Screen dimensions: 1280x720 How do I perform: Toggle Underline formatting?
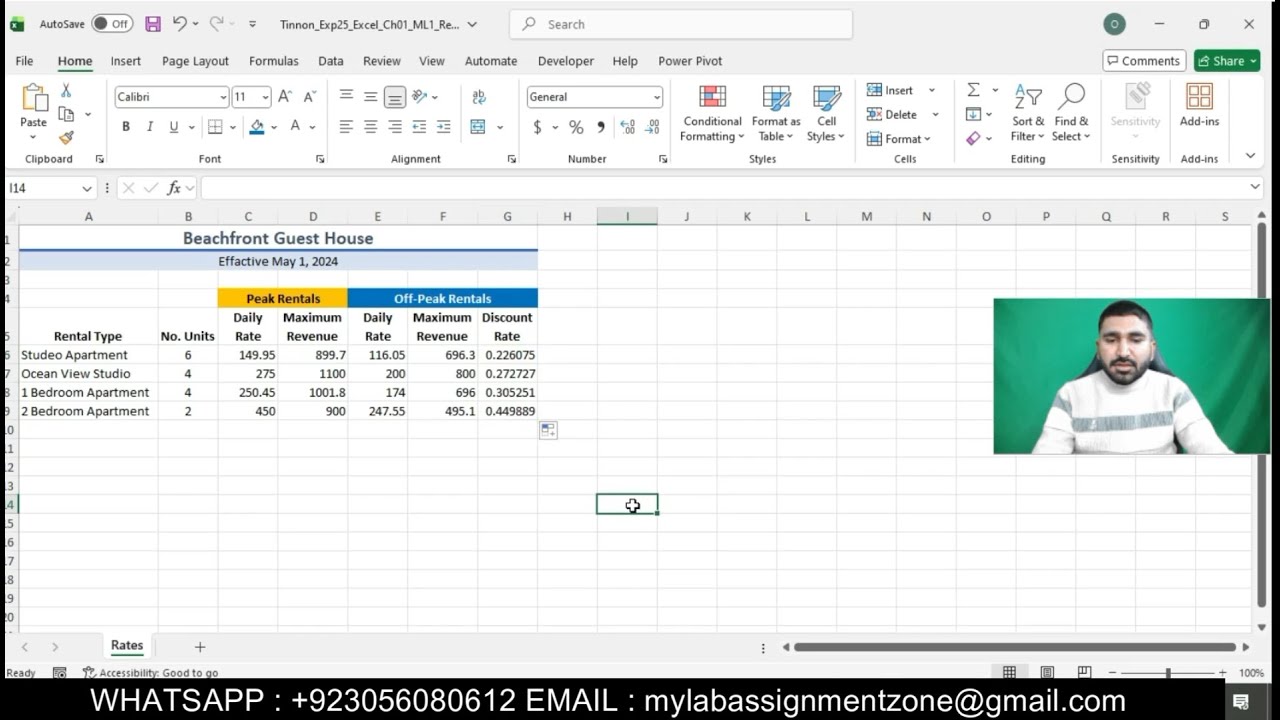(174, 127)
